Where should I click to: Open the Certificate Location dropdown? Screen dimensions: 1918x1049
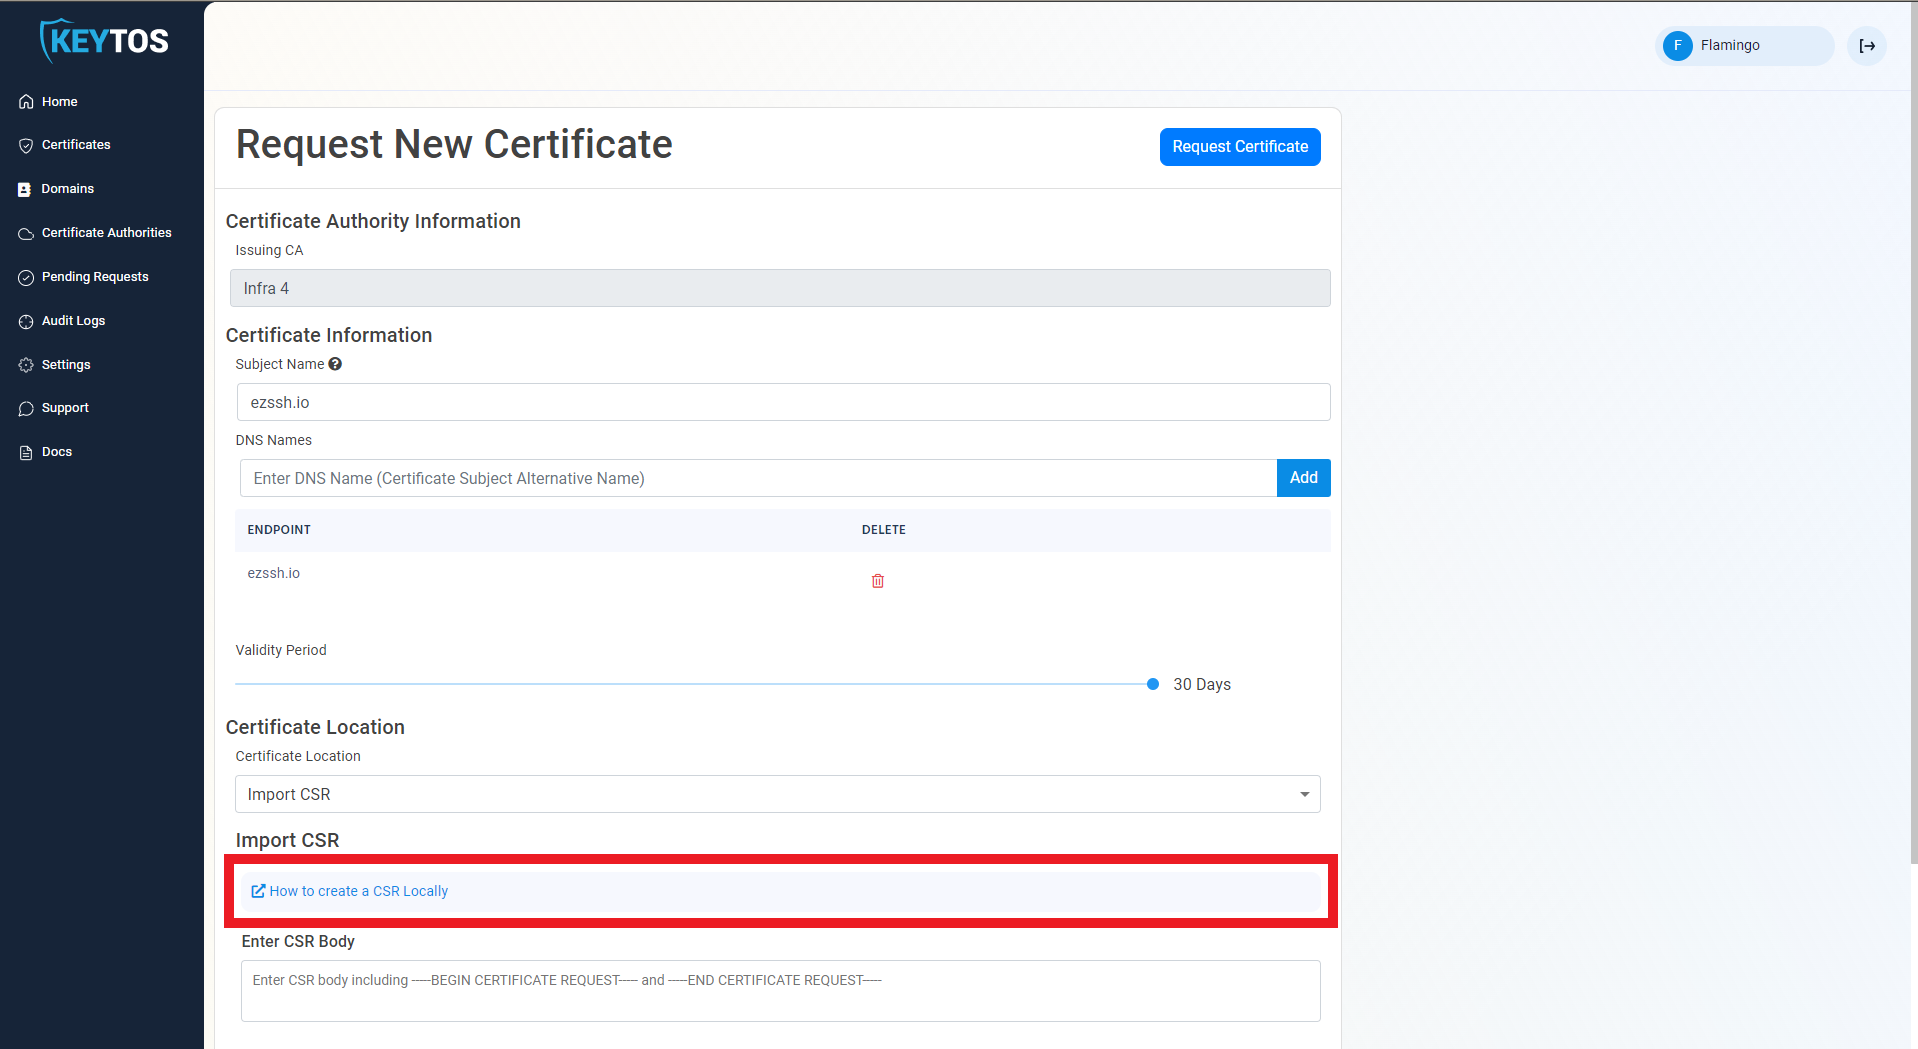pyautogui.click(x=1303, y=793)
